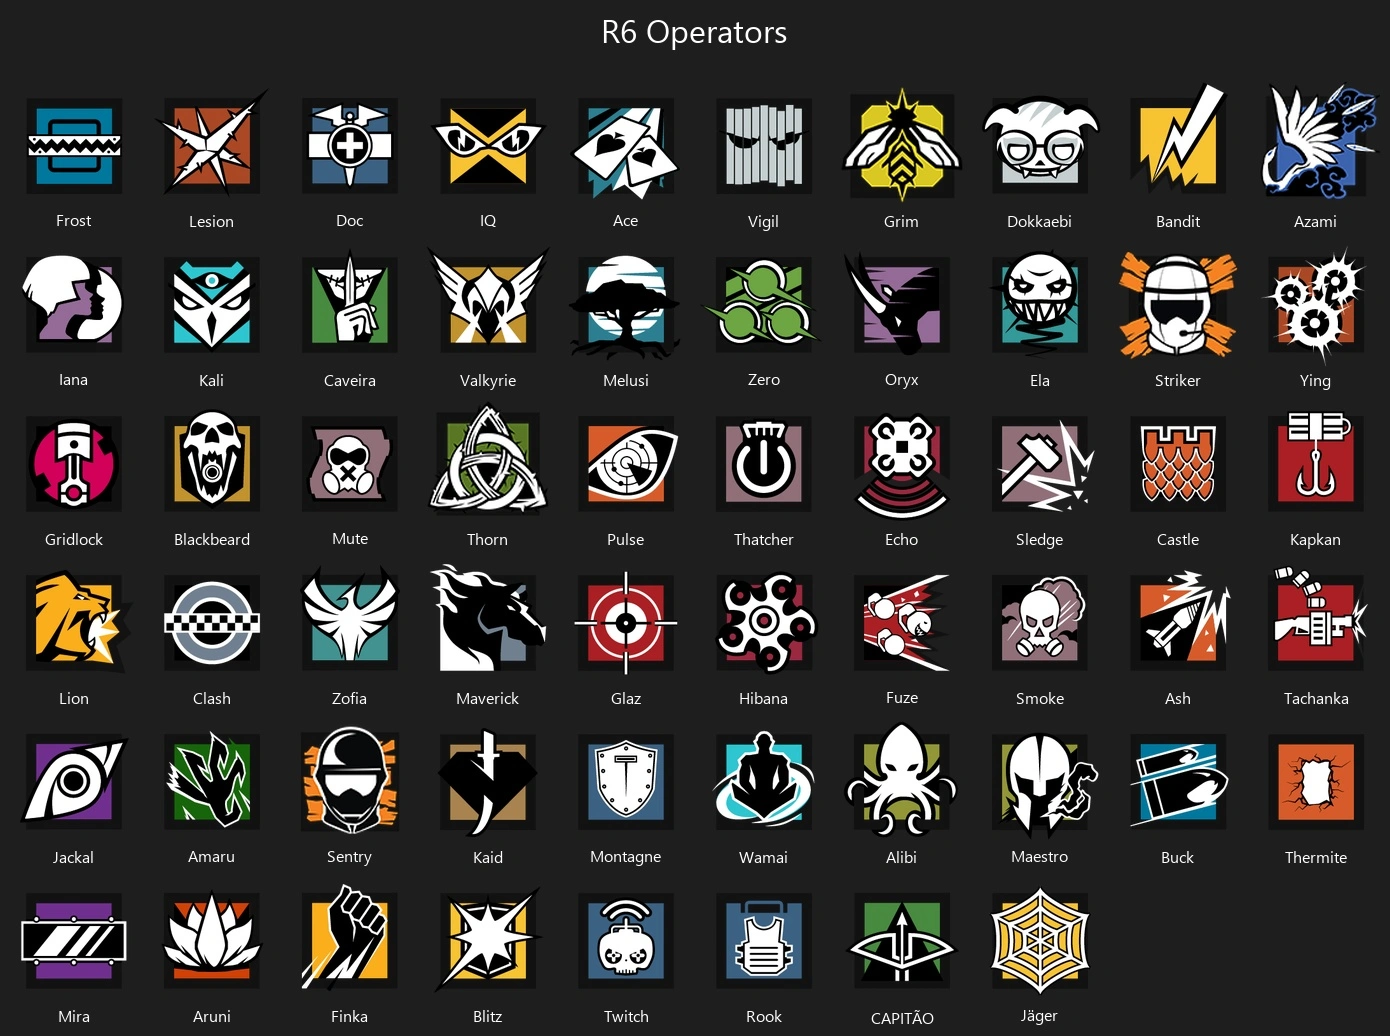This screenshot has height=1036, width=1390.
Task: Choose the Alibi octopus icon
Action: click(x=902, y=780)
